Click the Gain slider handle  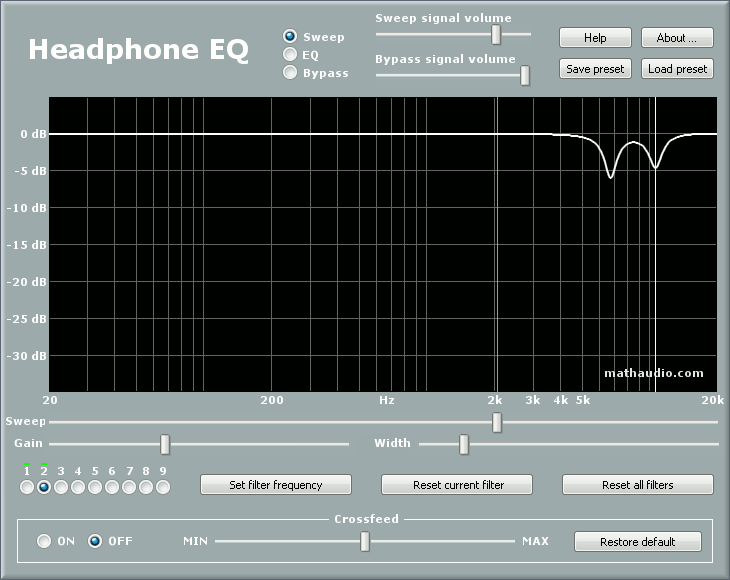click(x=165, y=445)
